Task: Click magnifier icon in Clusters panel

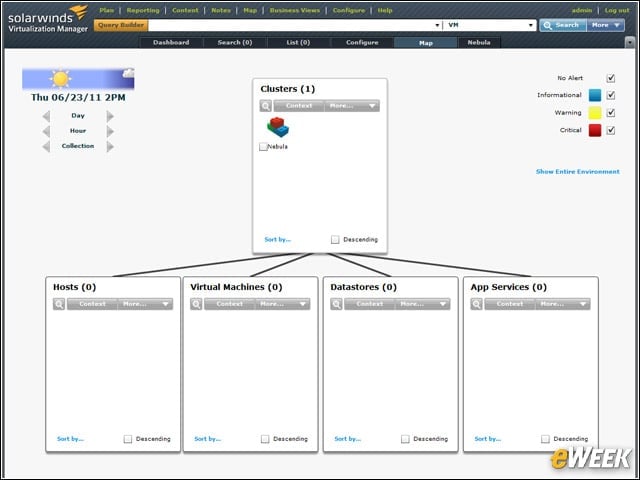Action: 266,106
